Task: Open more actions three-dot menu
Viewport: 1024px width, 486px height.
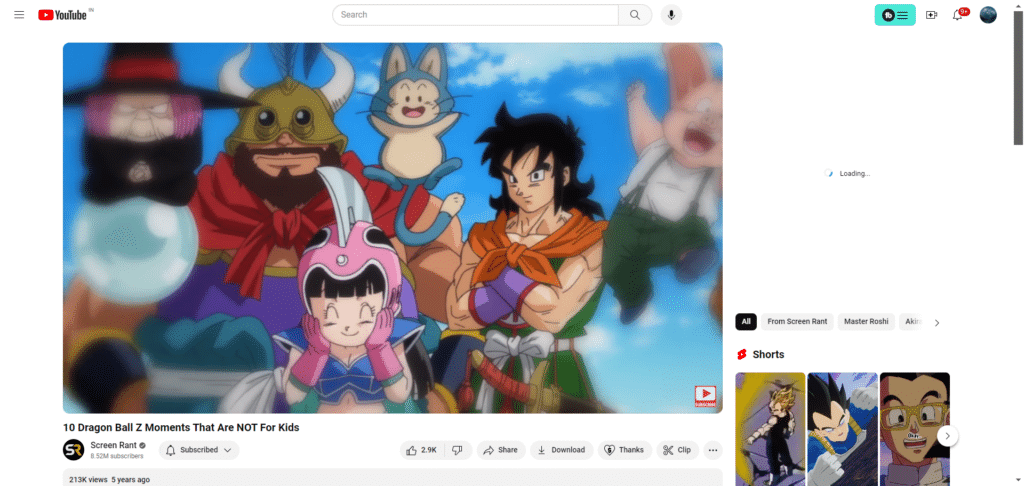Action: point(713,450)
